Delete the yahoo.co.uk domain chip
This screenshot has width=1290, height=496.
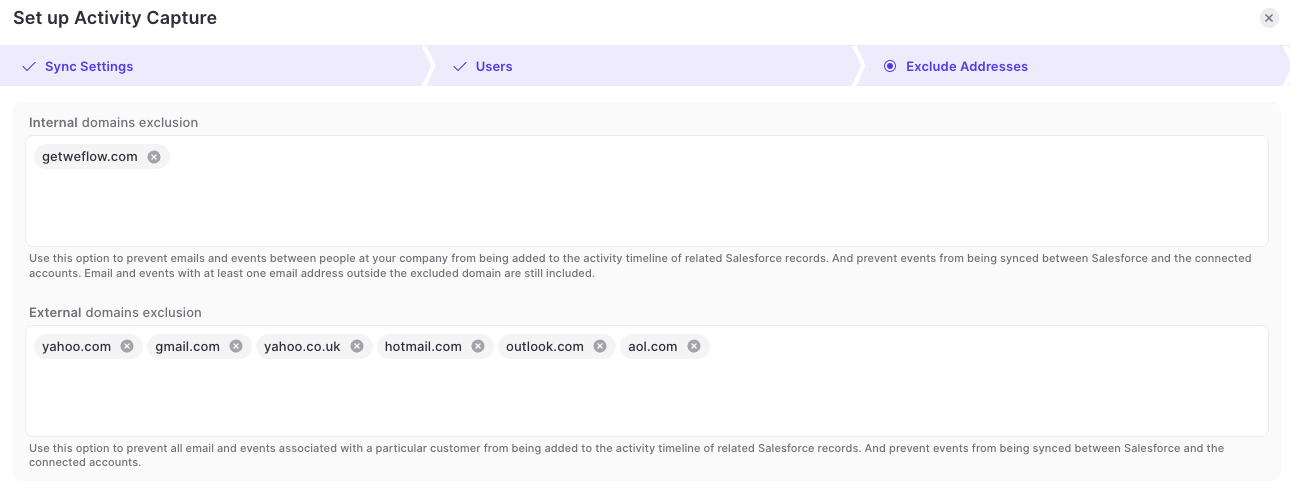(x=357, y=347)
